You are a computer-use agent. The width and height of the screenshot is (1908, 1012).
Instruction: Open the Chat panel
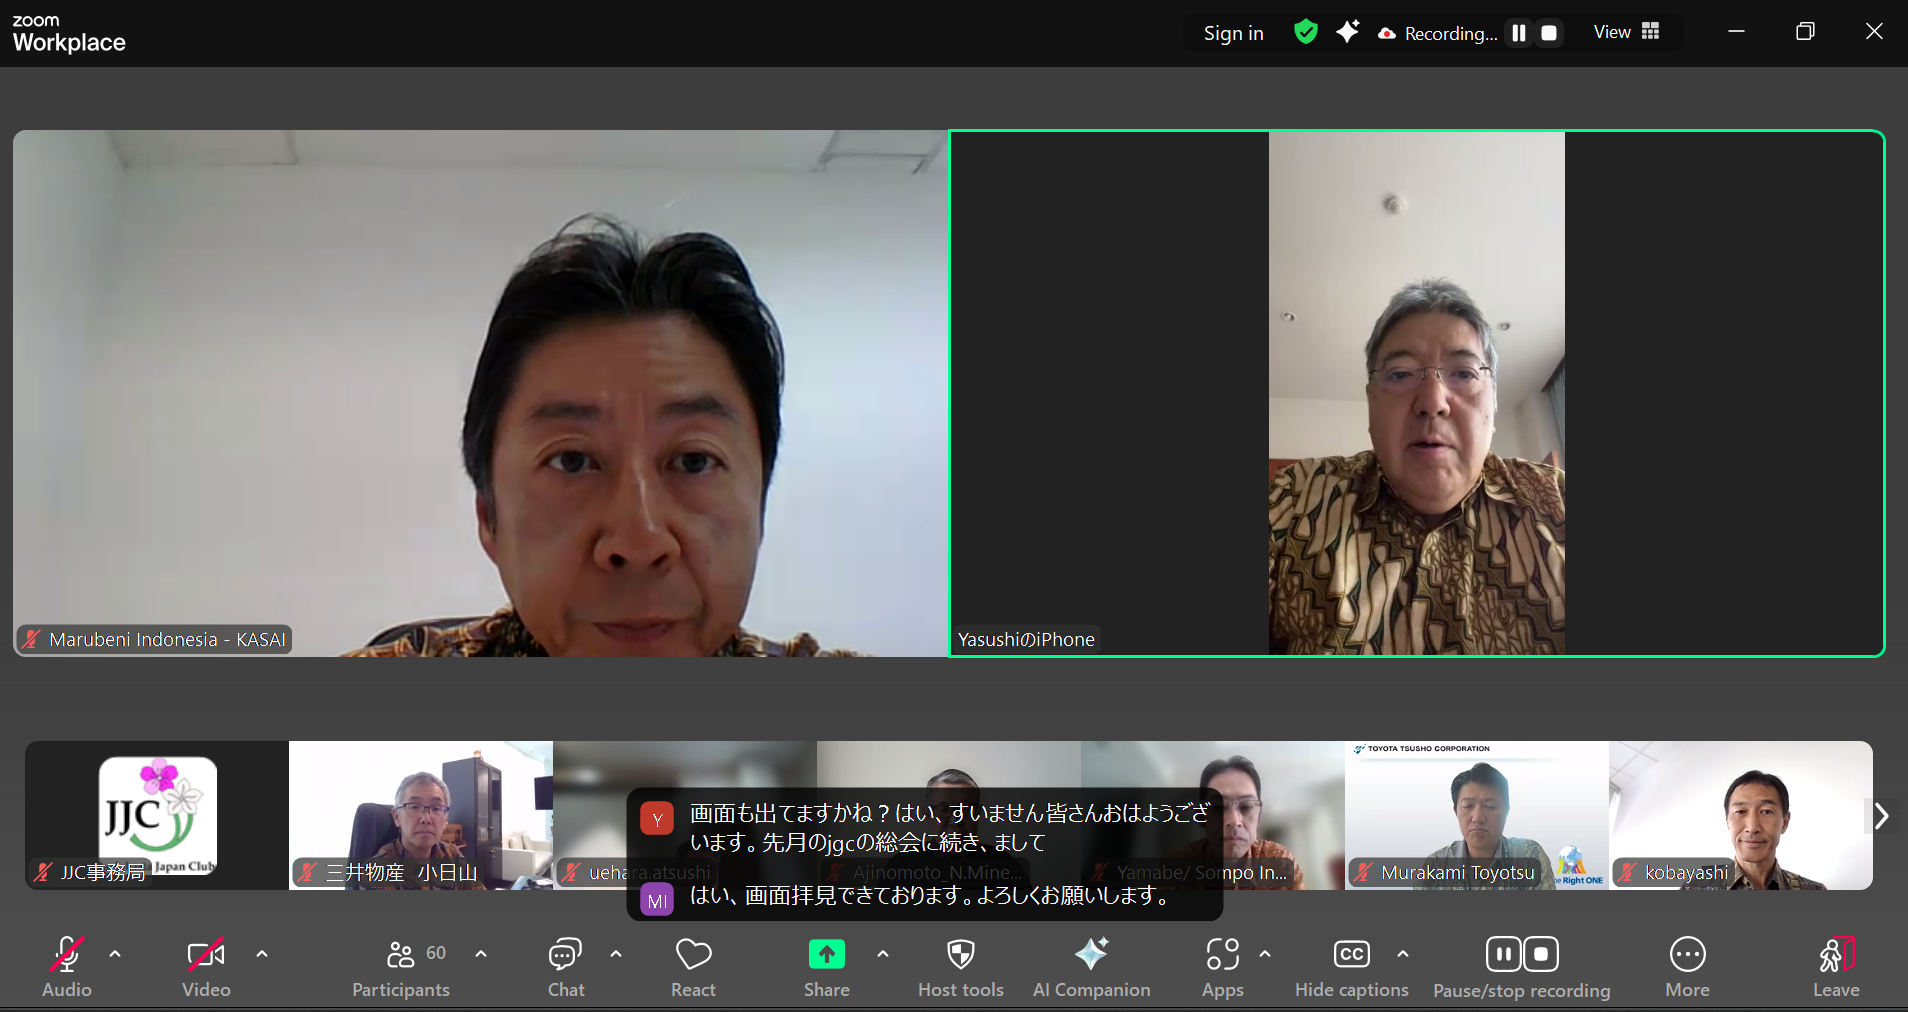[566, 966]
